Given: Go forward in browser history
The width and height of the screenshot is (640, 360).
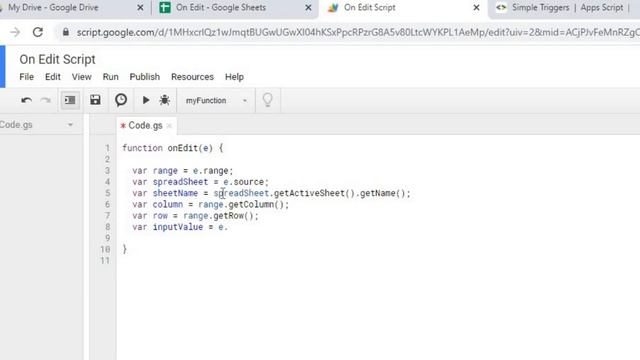Looking at the screenshot, I should [15, 32].
